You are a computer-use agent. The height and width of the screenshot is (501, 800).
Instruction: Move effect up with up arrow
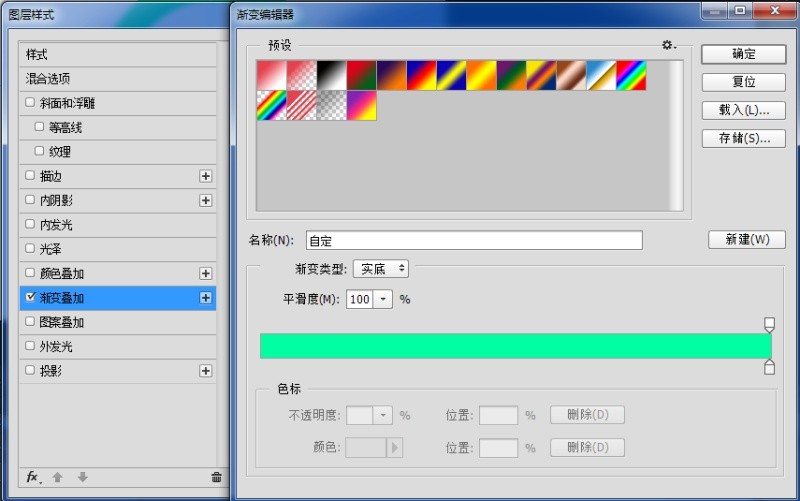click(57, 477)
